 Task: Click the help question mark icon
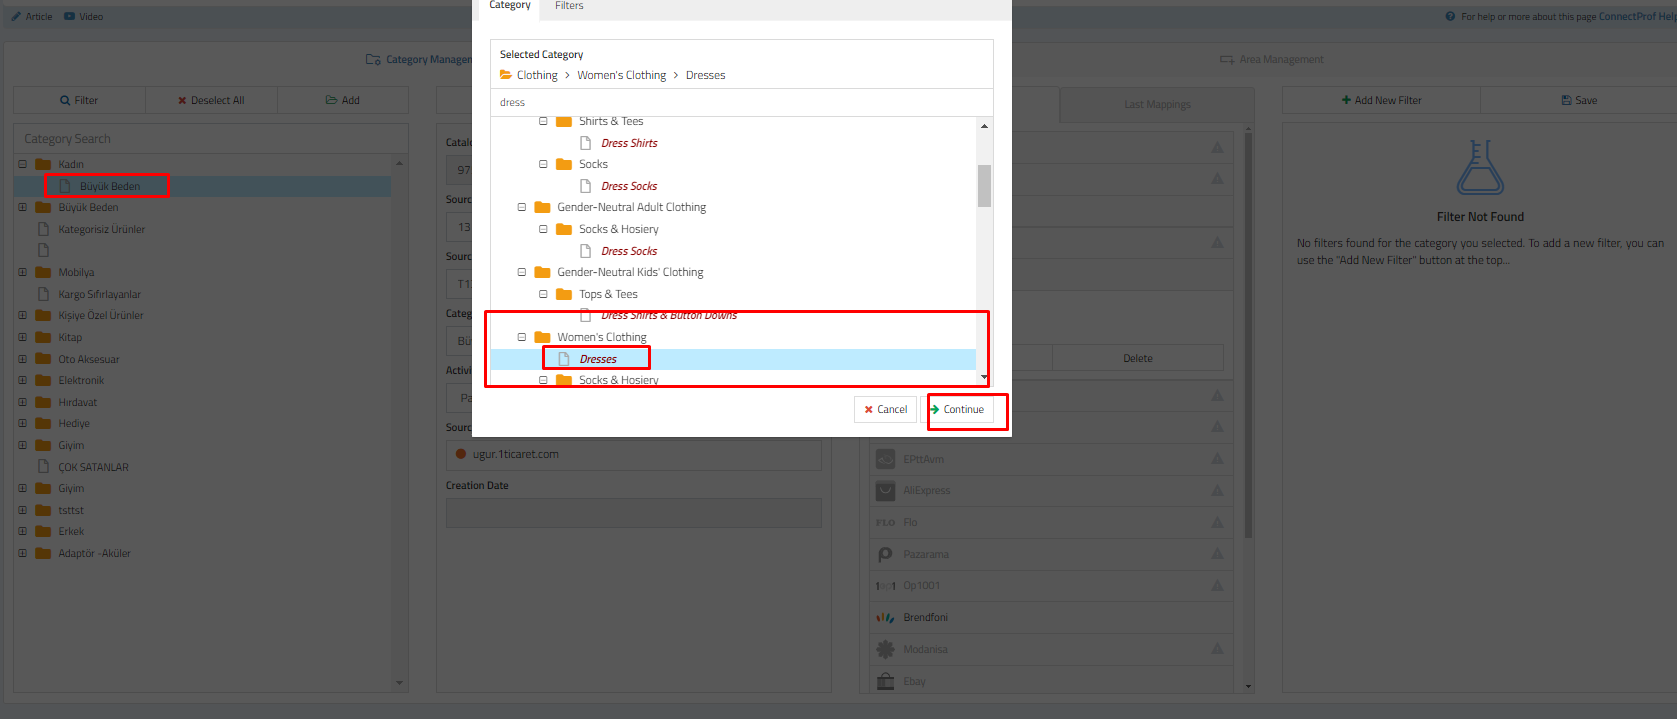click(1450, 17)
